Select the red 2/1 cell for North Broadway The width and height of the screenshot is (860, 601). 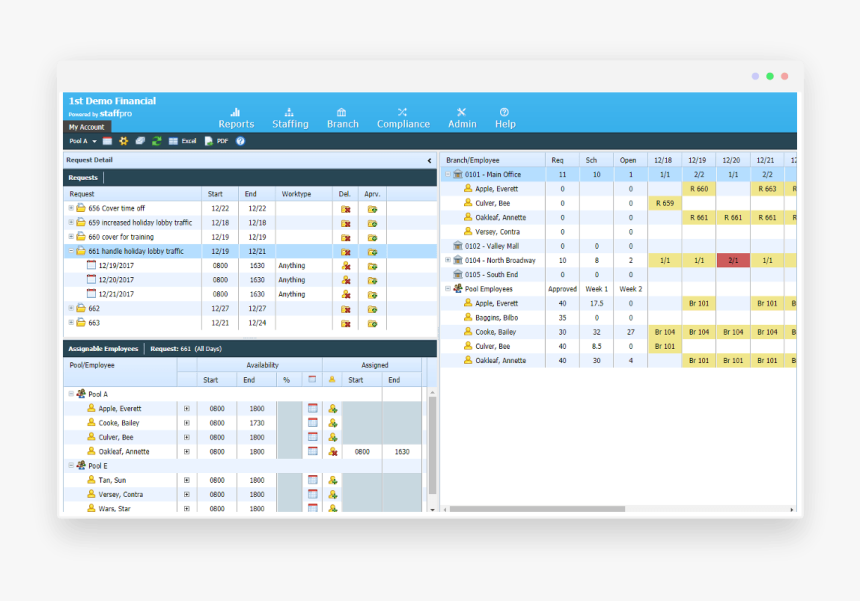[x=732, y=260]
